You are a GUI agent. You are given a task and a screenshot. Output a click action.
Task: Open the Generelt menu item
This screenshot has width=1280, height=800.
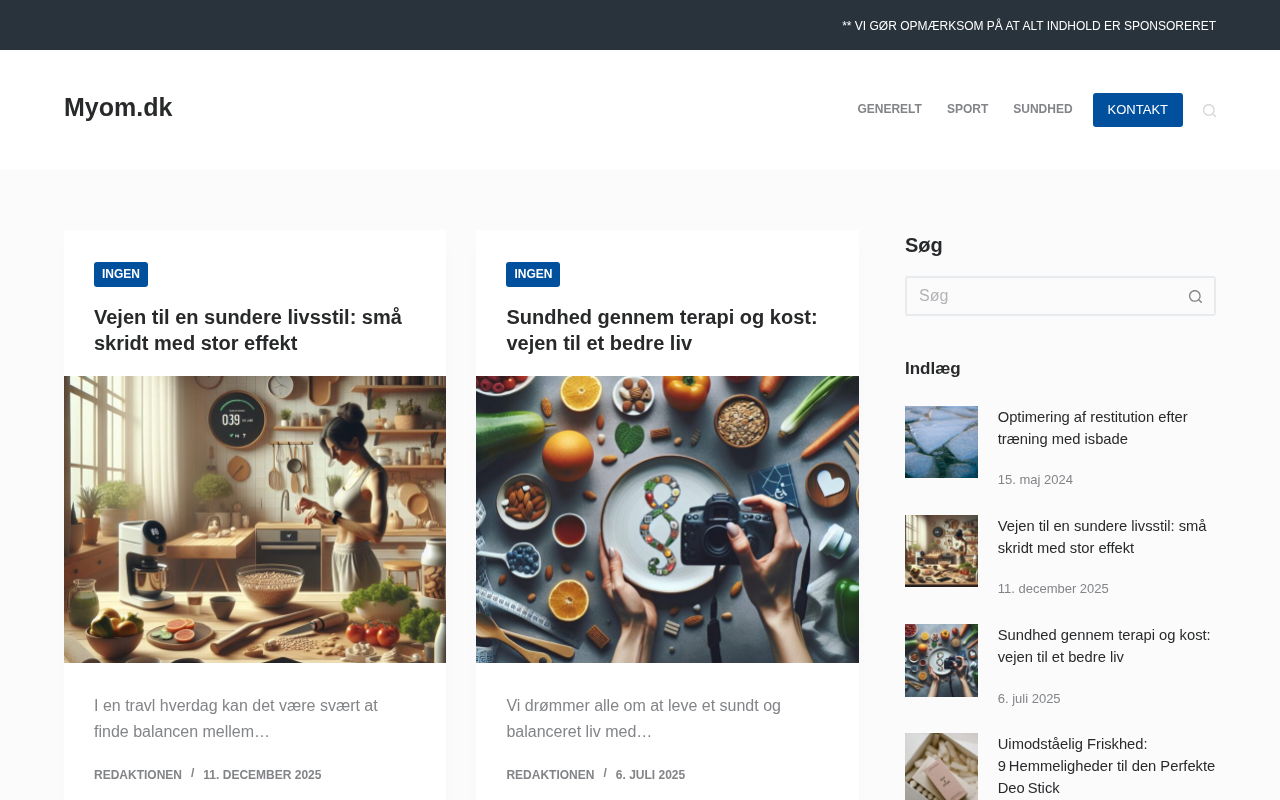(889, 110)
